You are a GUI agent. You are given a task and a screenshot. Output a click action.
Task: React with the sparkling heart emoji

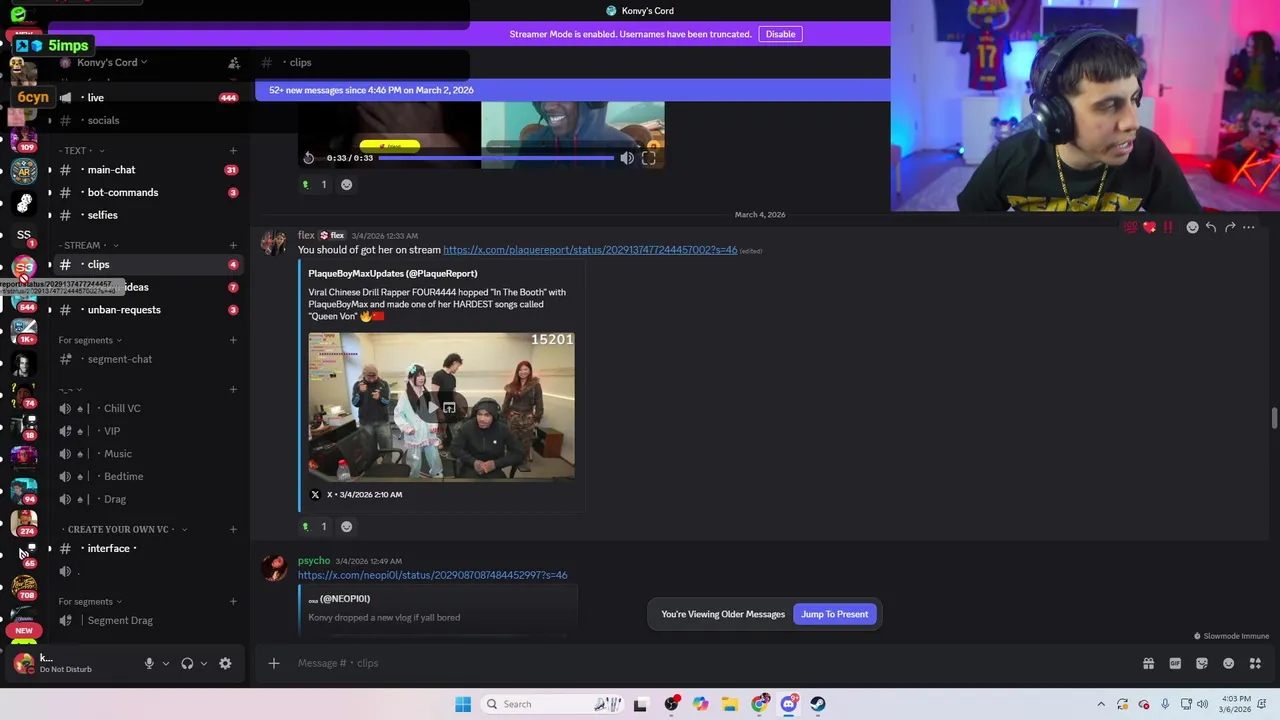(x=1149, y=227)
